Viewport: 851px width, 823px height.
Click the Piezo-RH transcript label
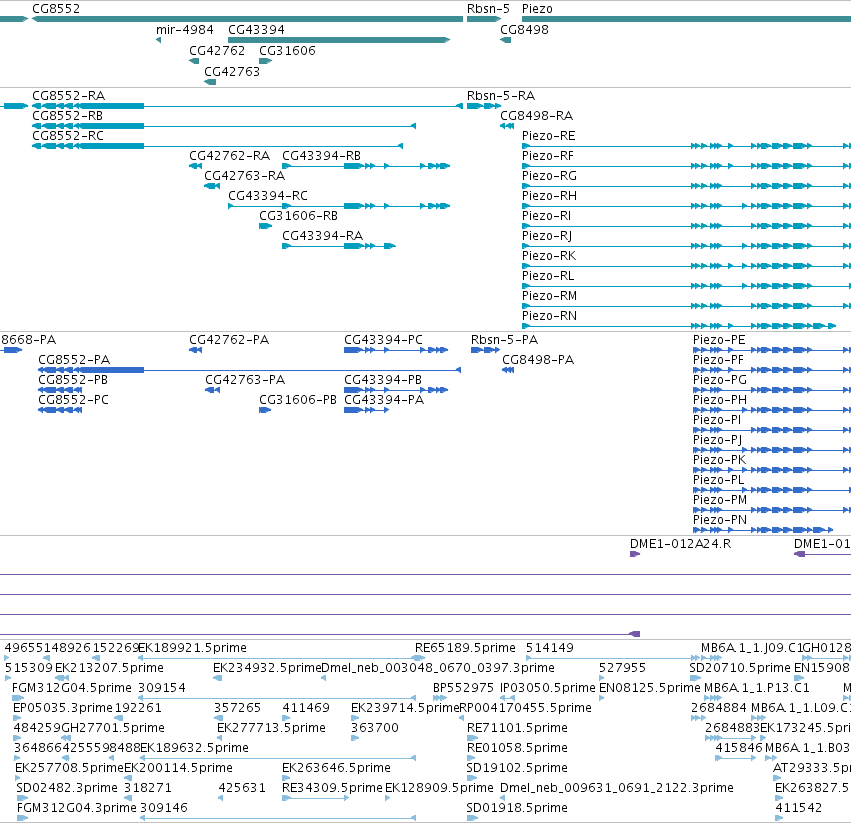click(549, 197)
